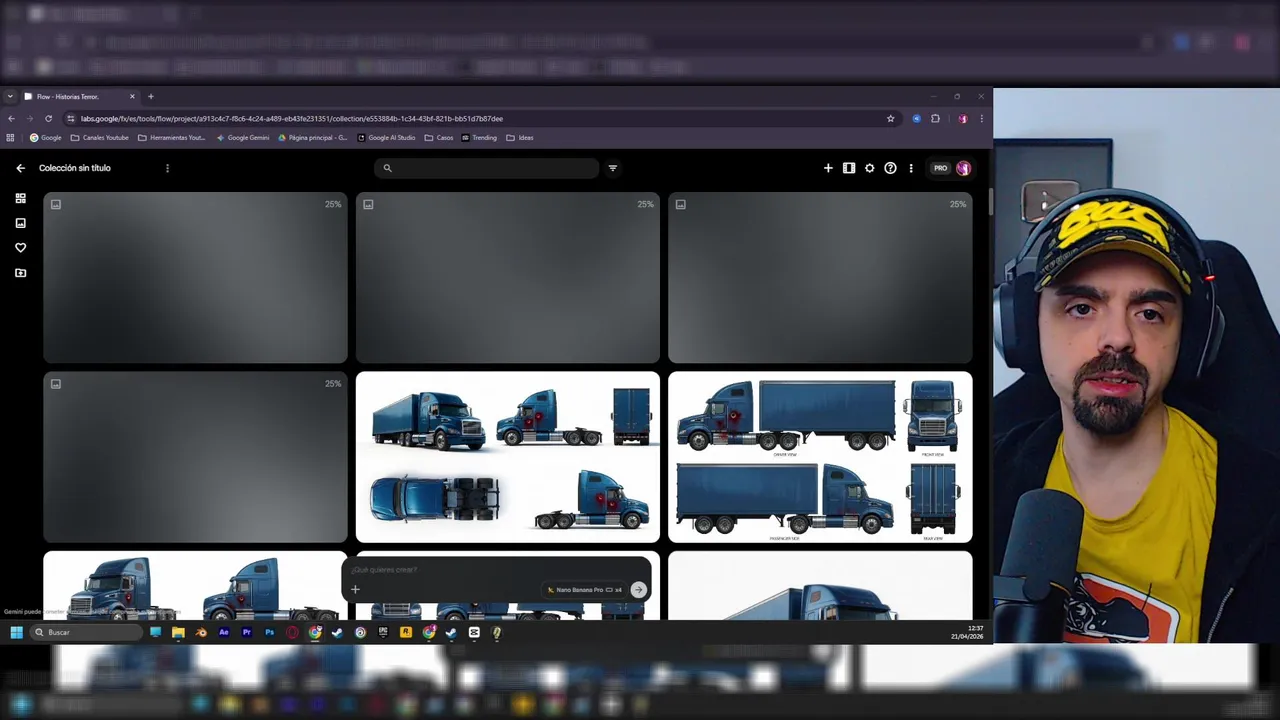Image resolution: width=1280 pixels, height=720 pixels.
Task: Open the Google Gemini bookmark
Action: point(243,138)
